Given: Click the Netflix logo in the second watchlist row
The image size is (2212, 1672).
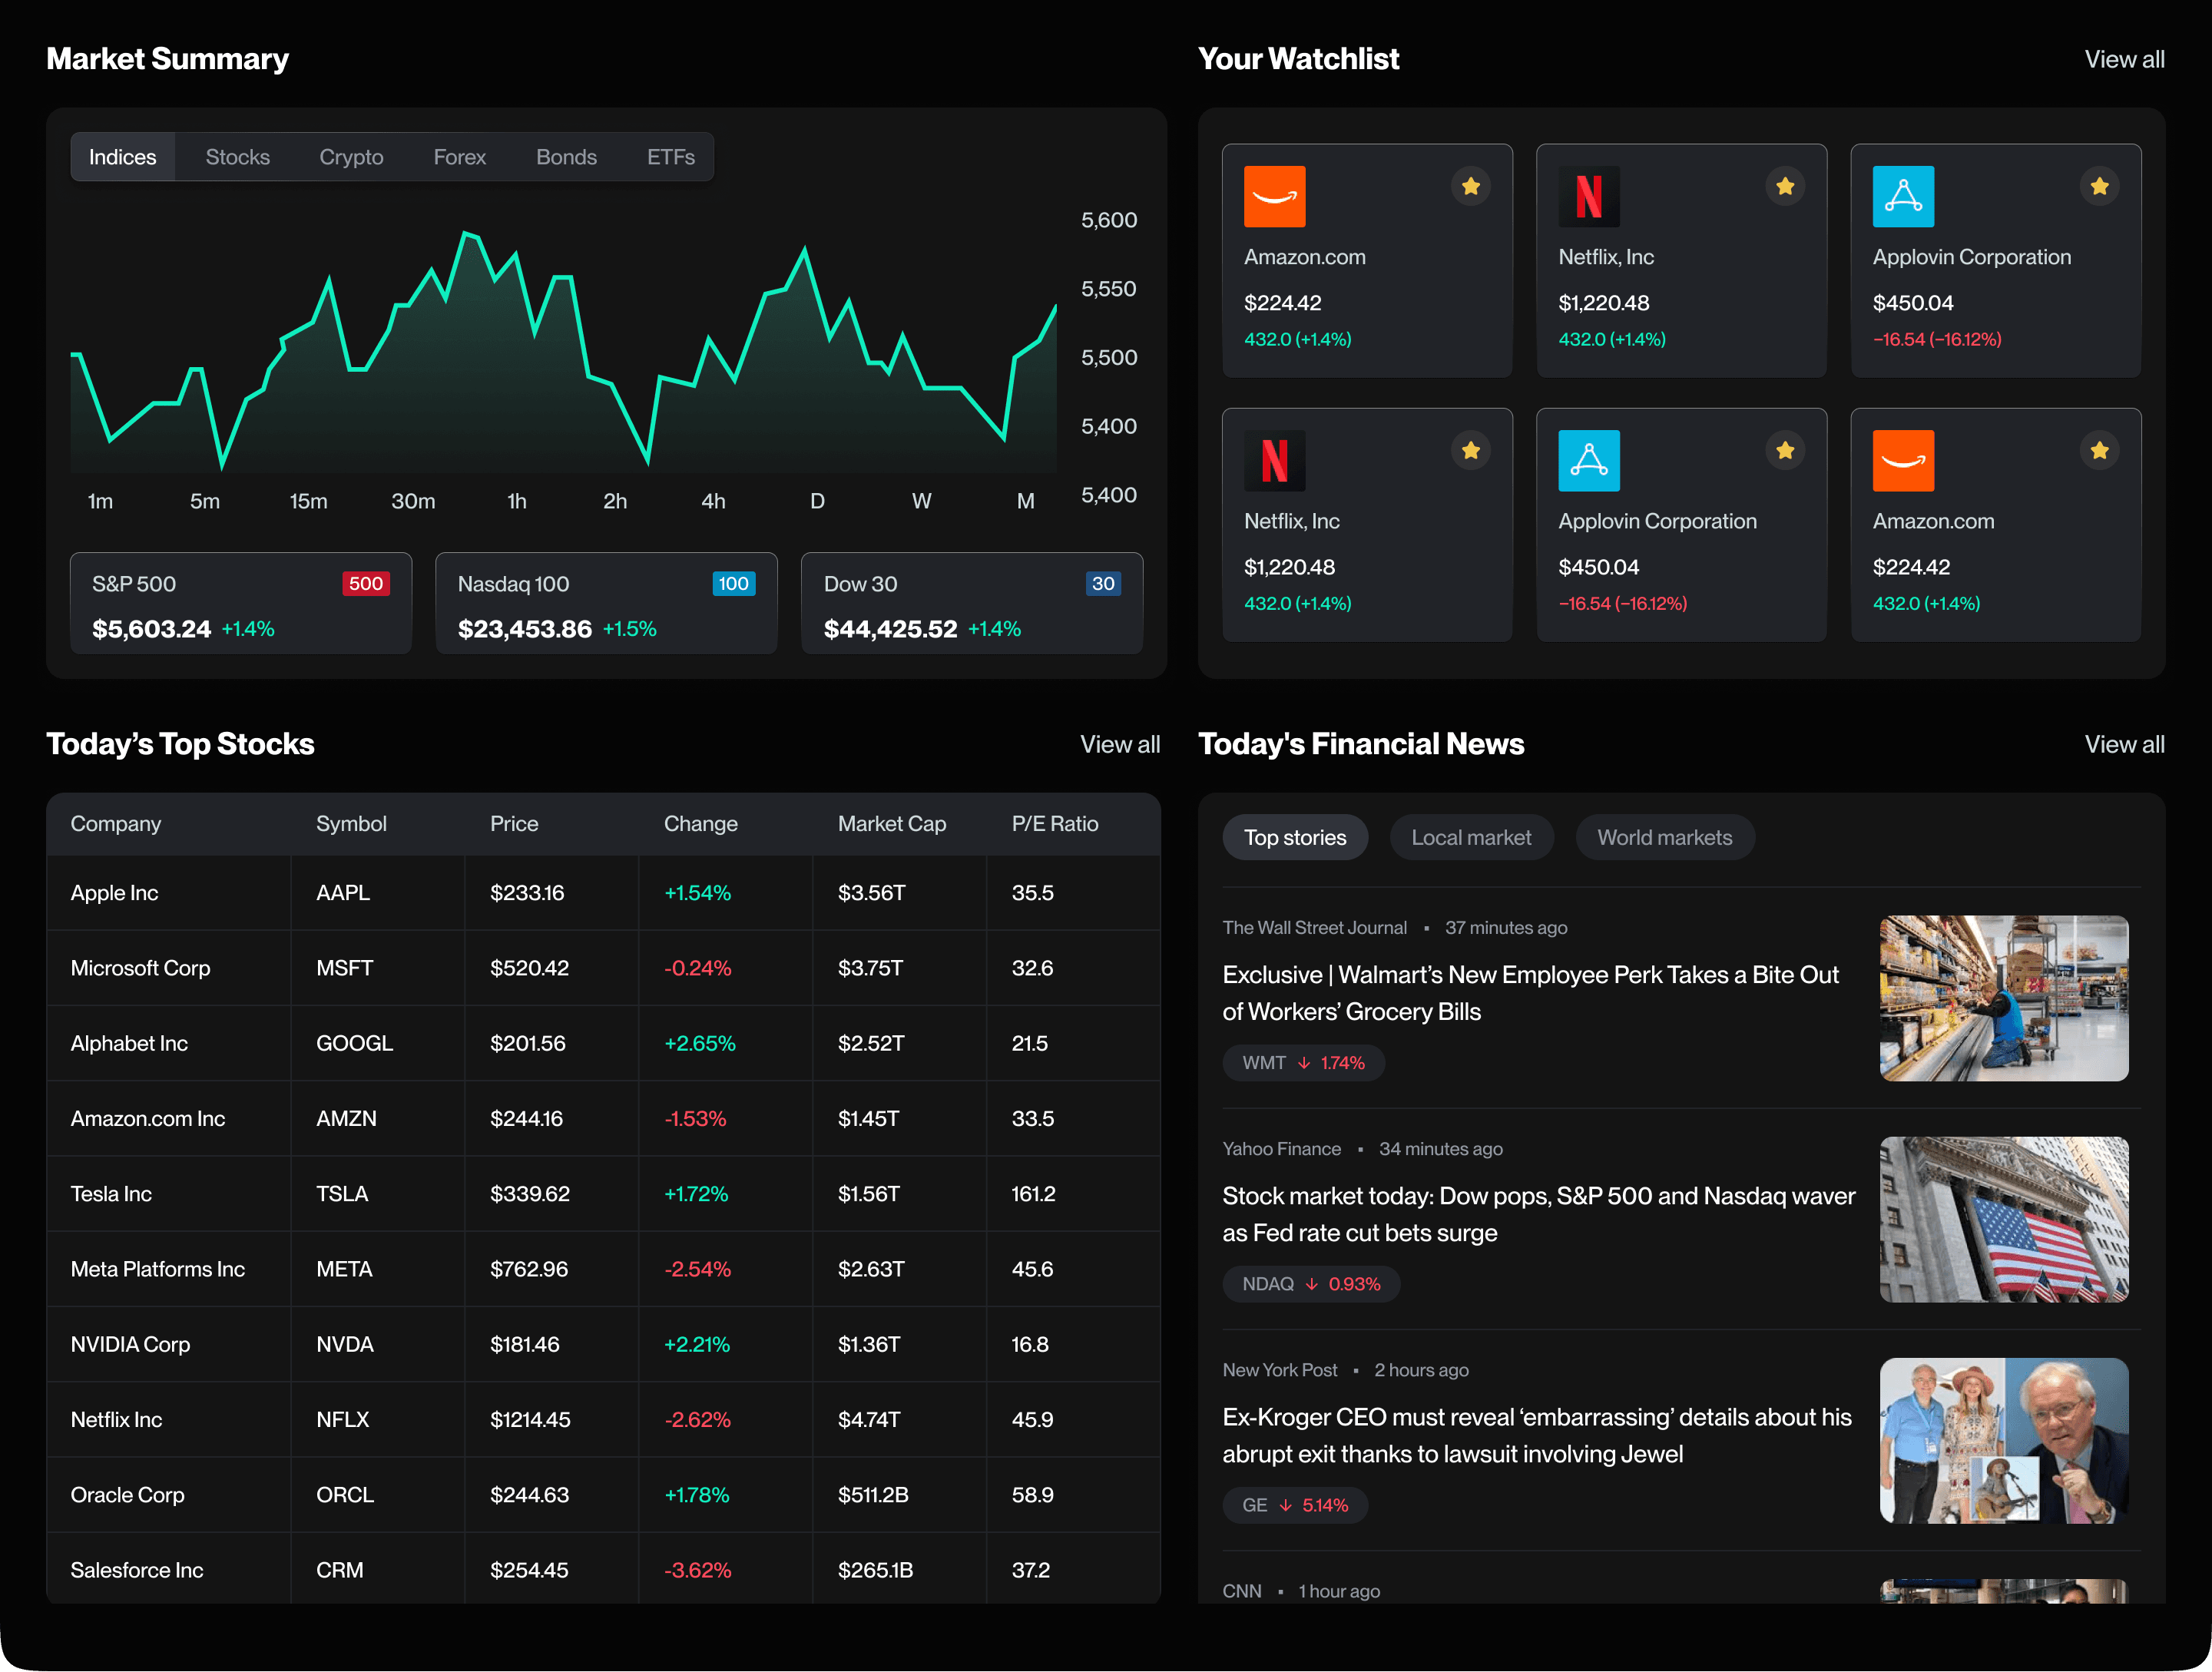Looking at the screenshot, I should (x=1276, y=461).
